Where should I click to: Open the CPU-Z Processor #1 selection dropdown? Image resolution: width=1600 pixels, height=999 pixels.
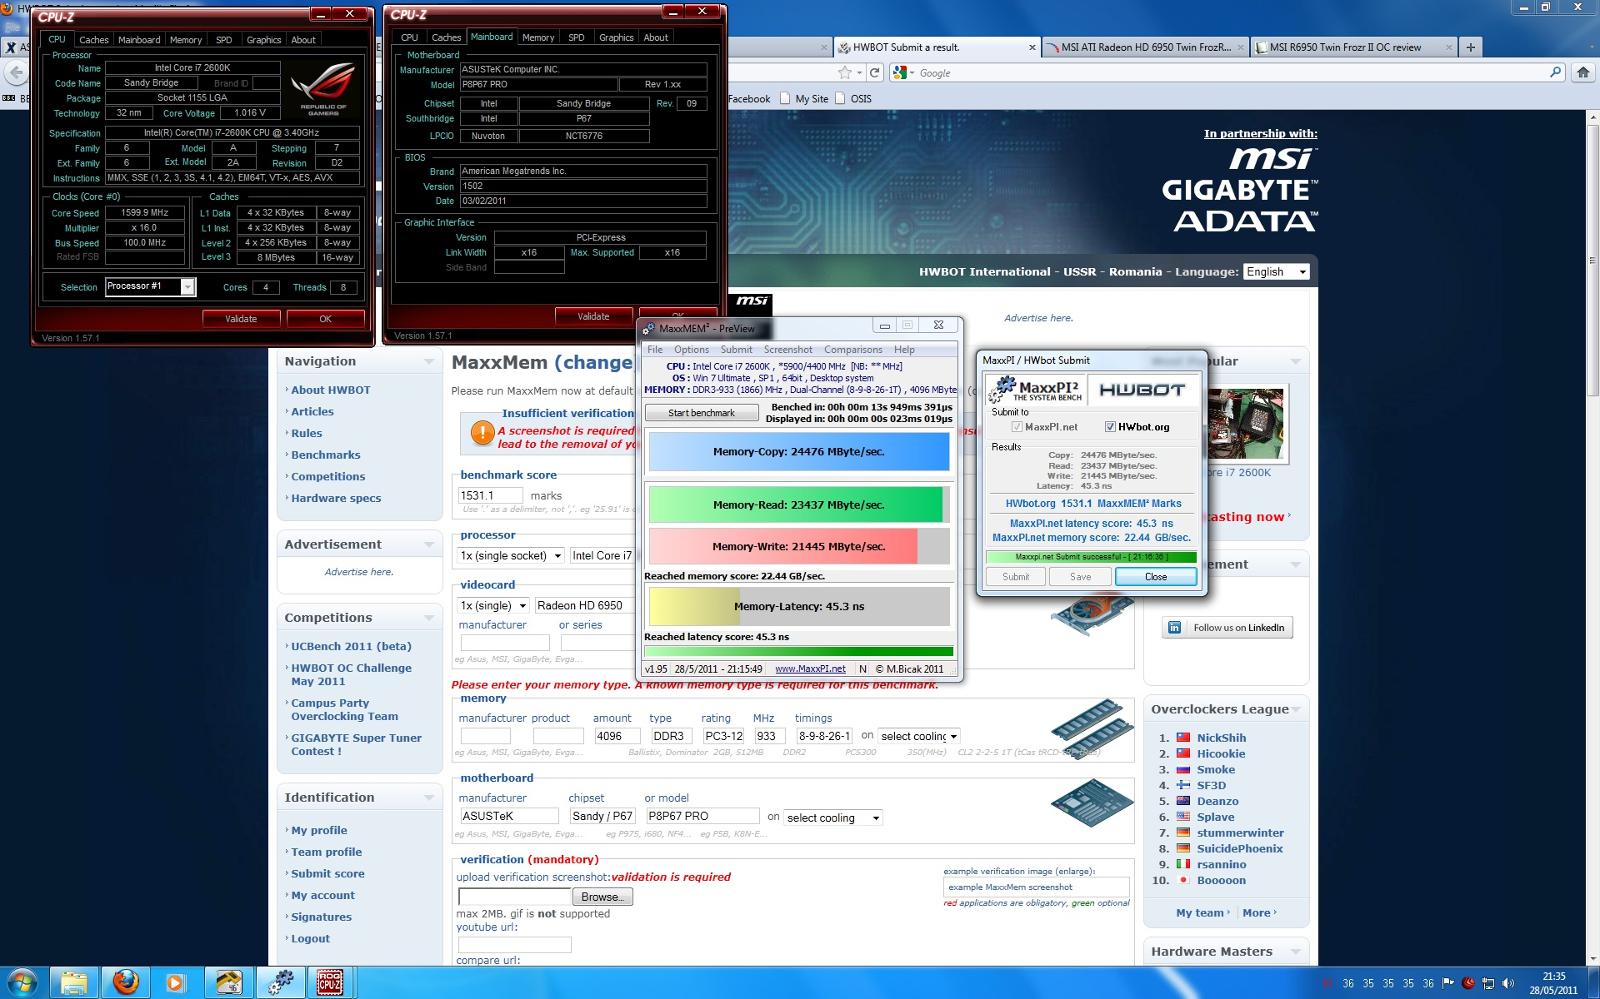(x=150, y=287)
